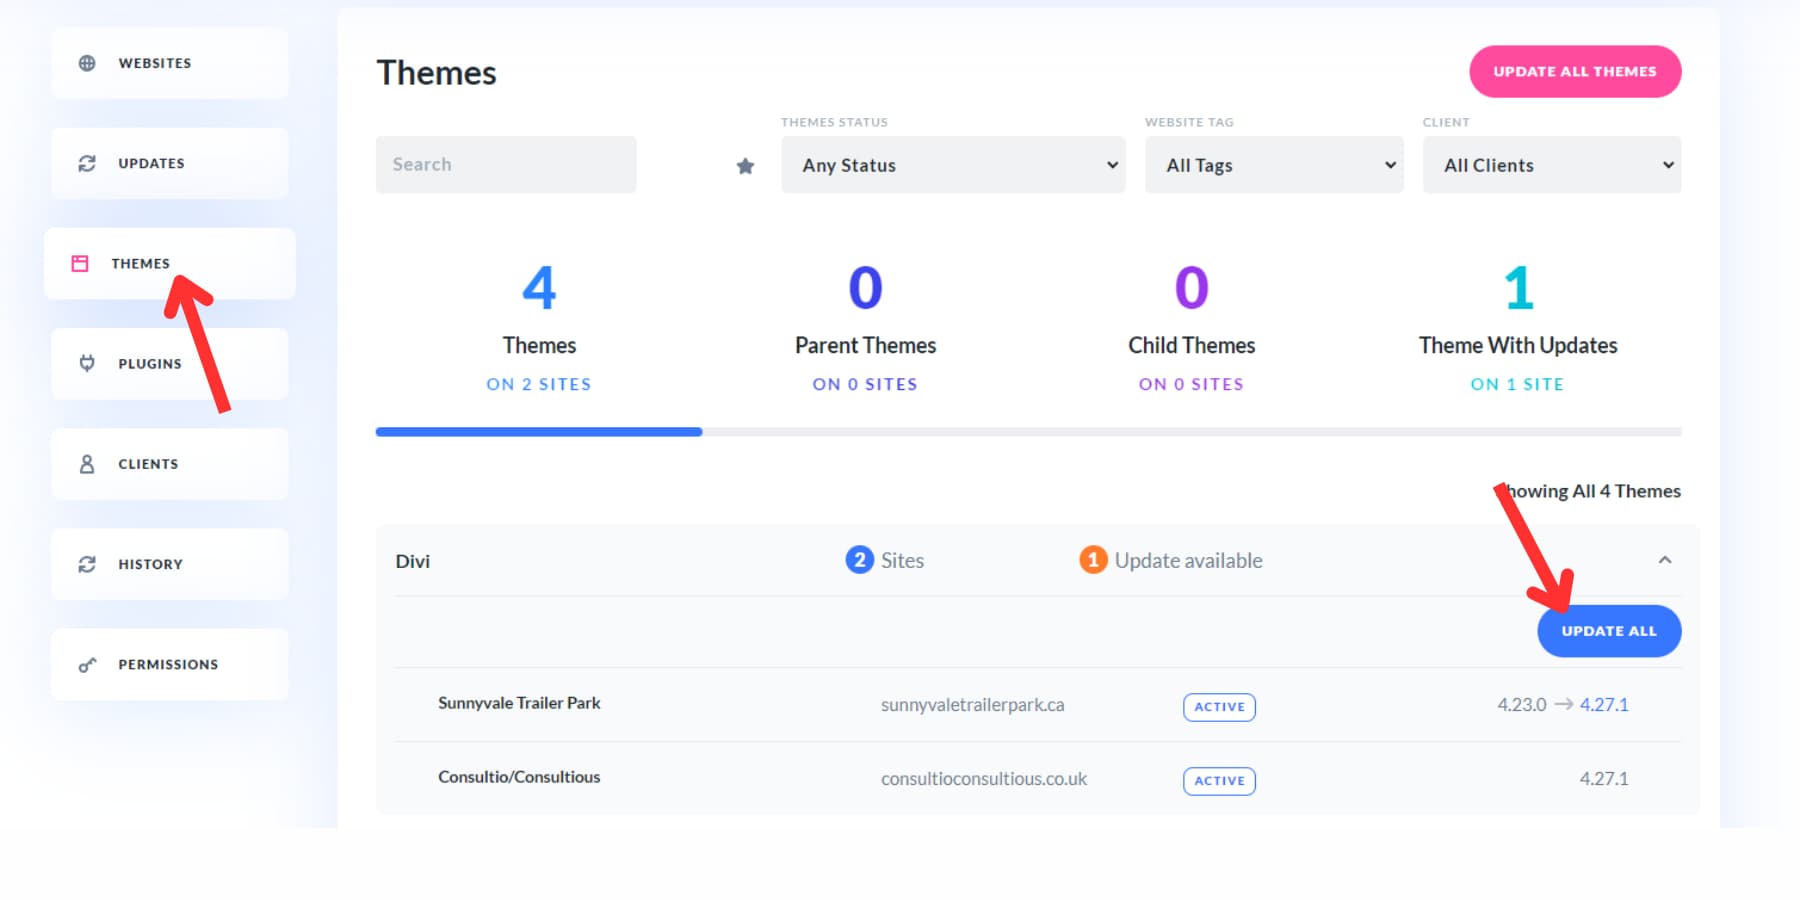Click the Update All Themes button
The image size is (1800, 900).
(1575, 71)
